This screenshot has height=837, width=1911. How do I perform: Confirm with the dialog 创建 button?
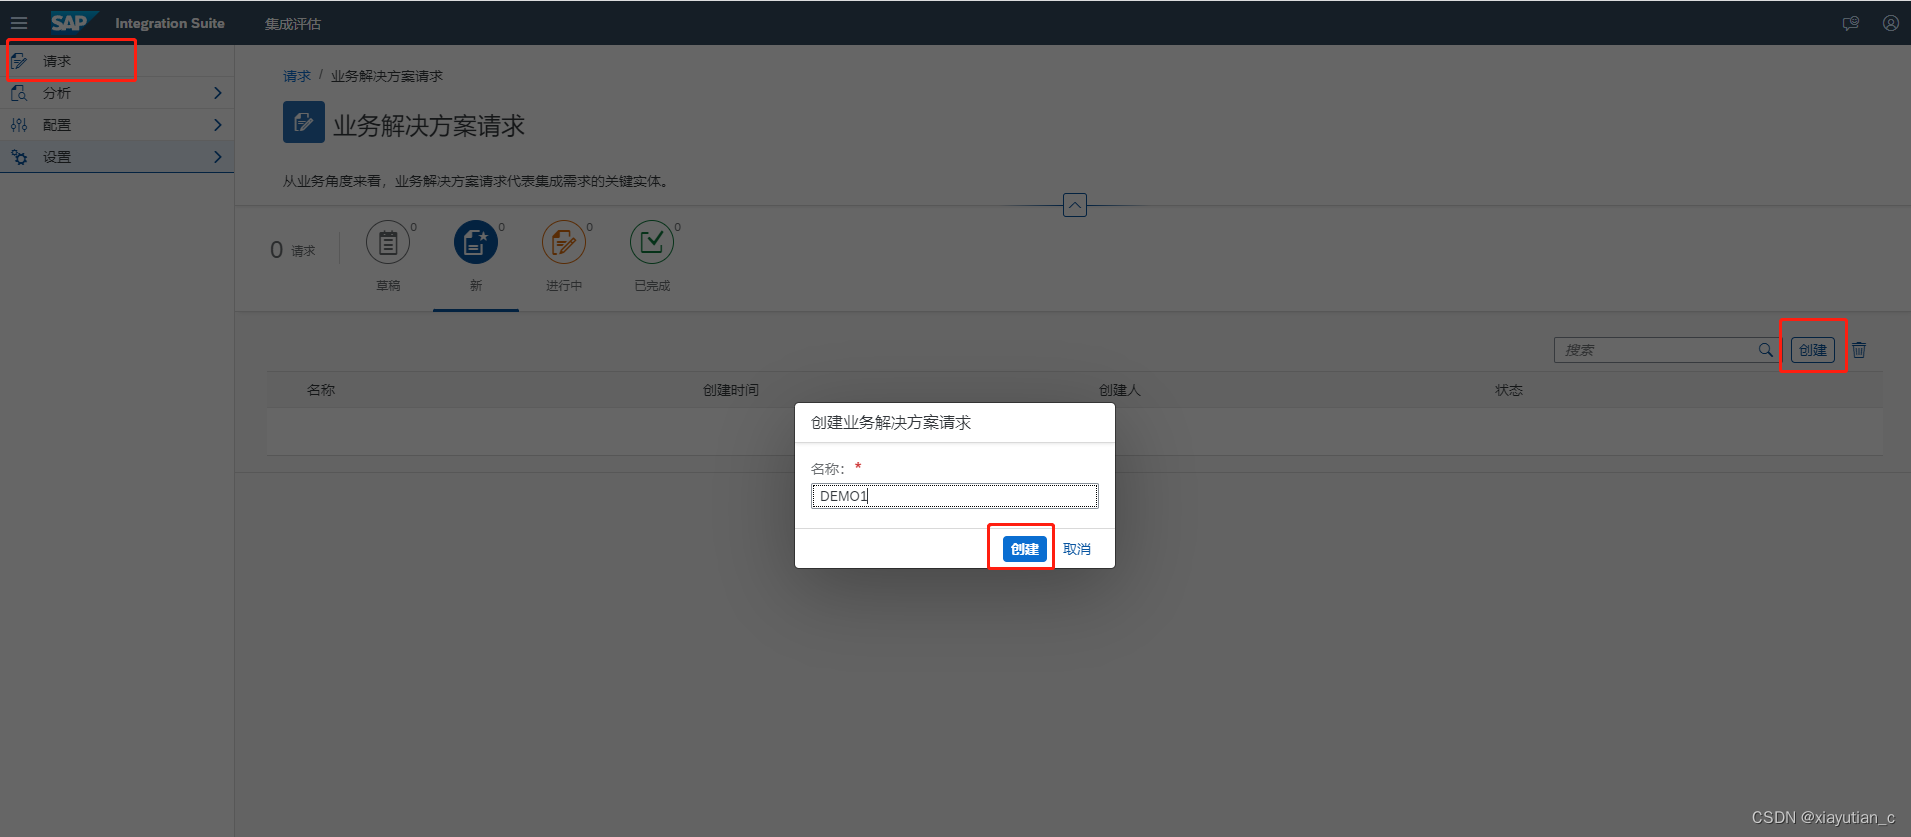click(x=1025, y=549)
